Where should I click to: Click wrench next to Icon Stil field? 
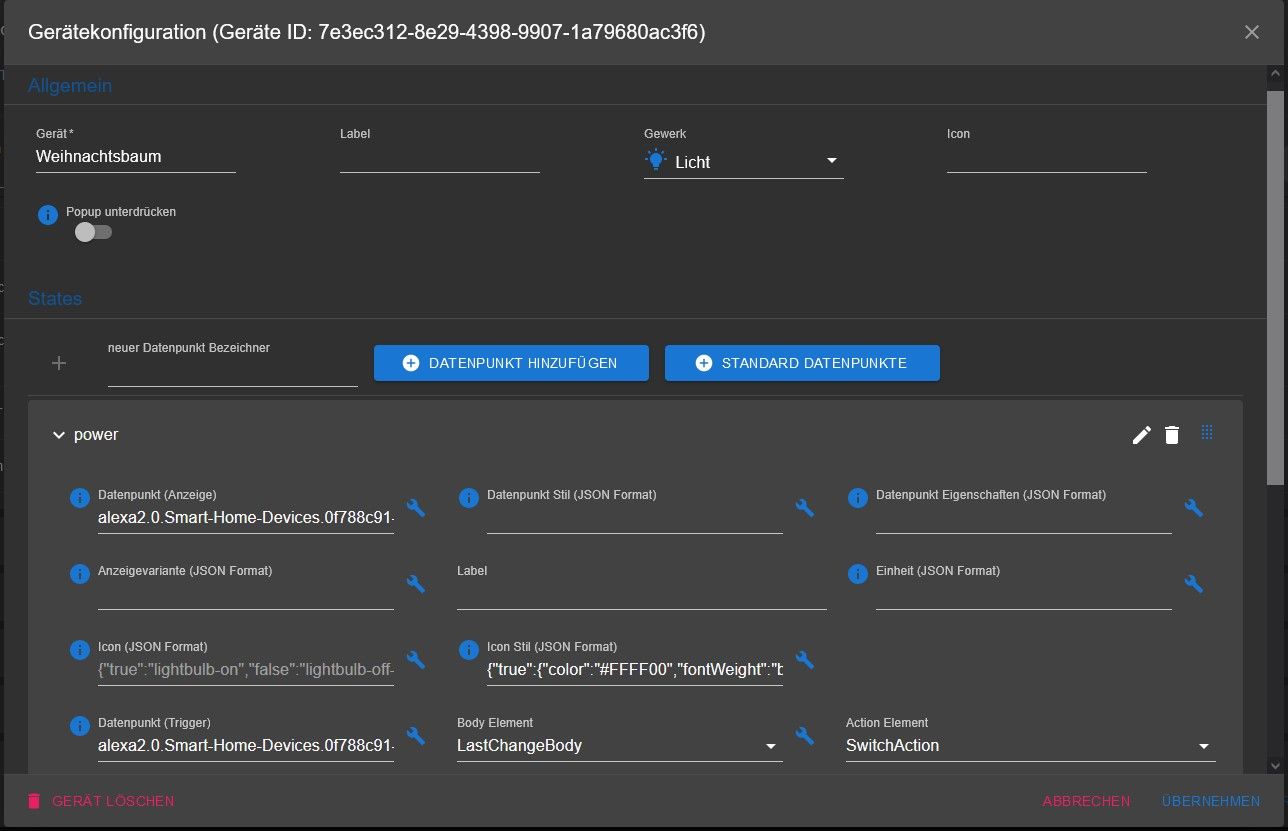[x=804, y=660]
